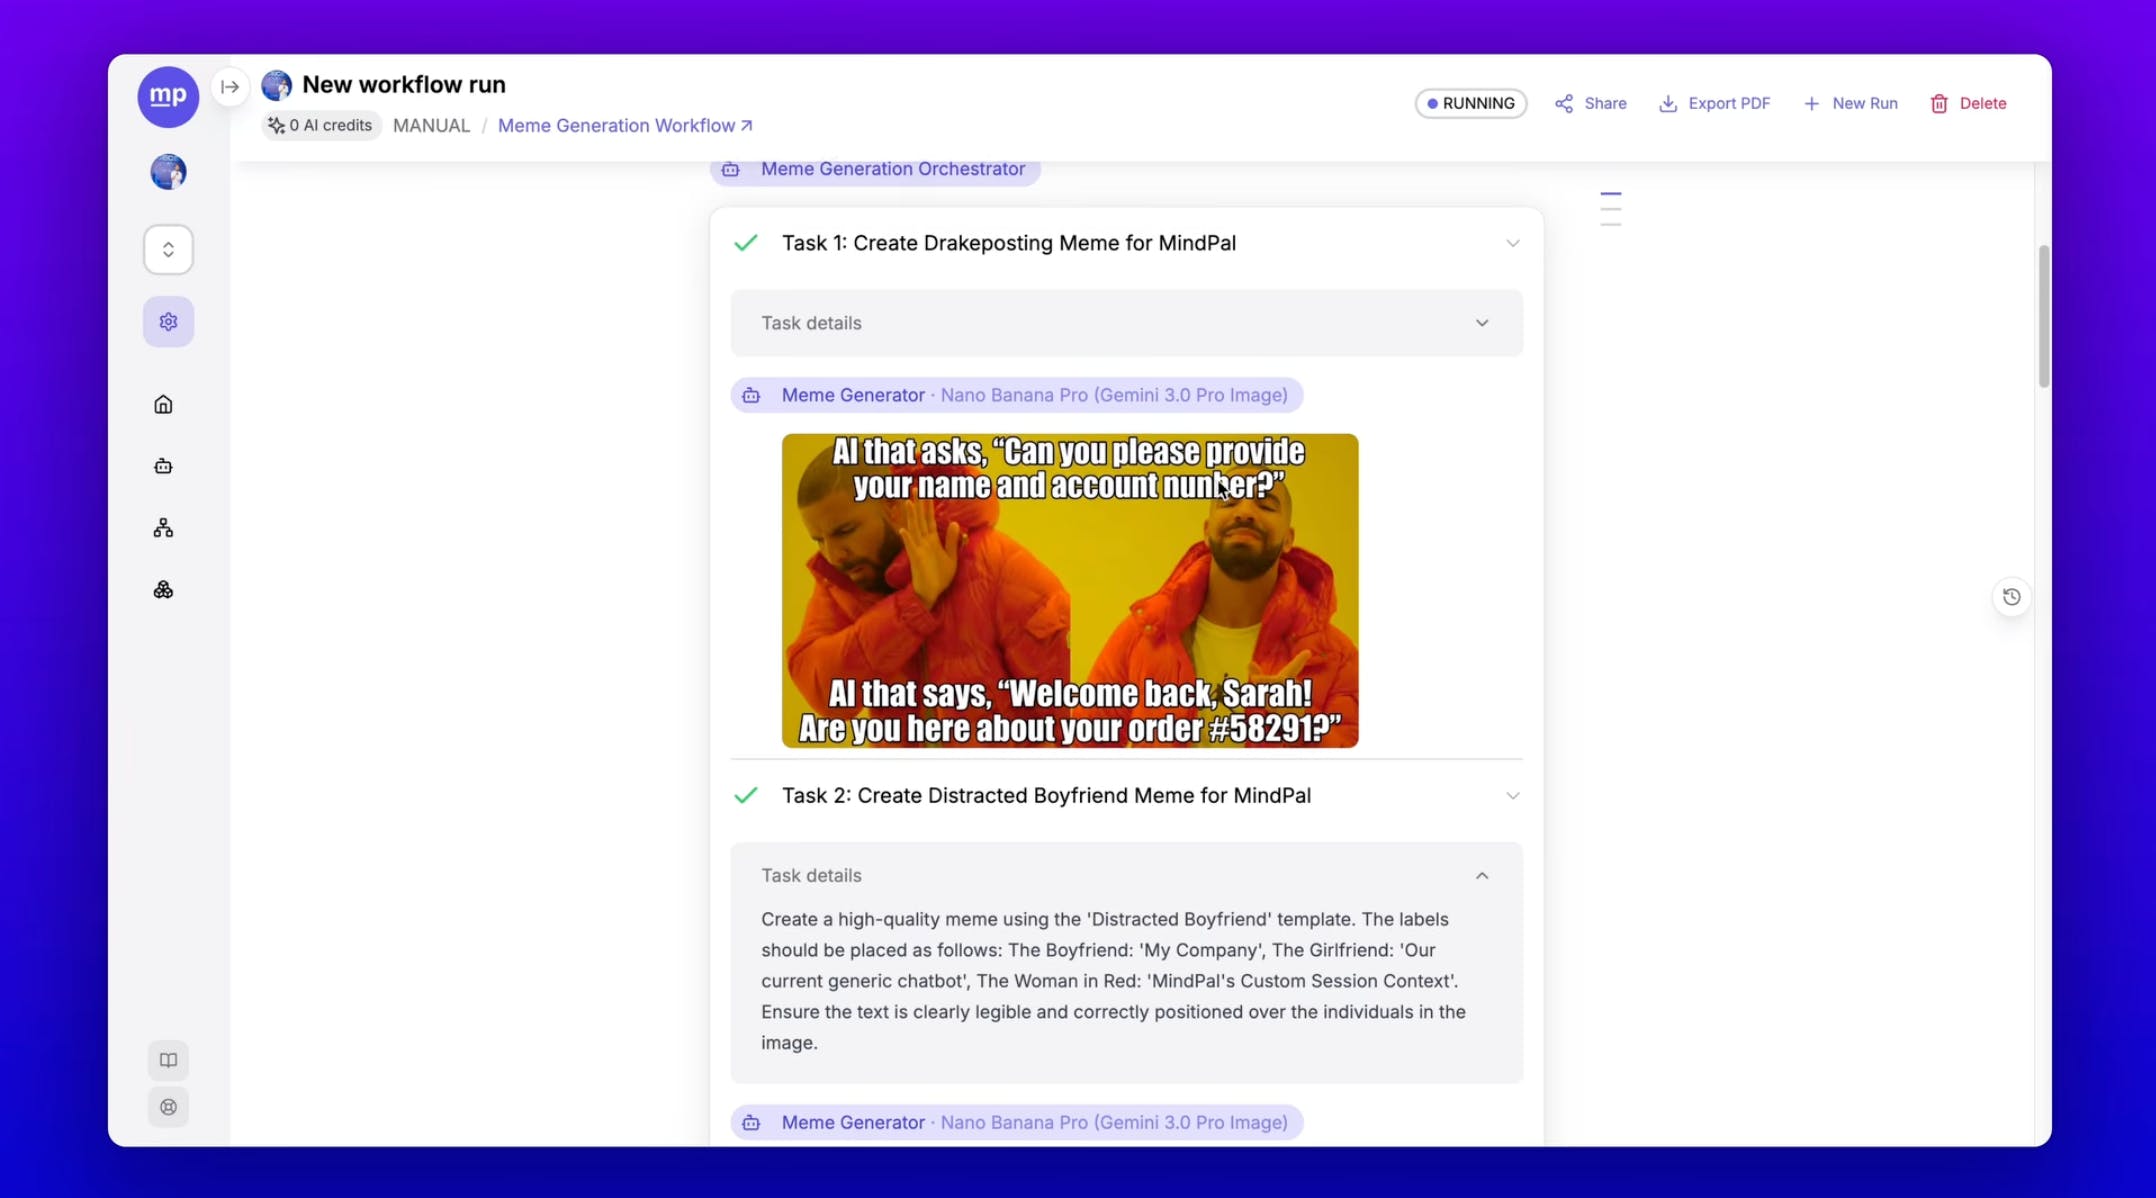Open the Workflows hierarchy icon in sidebar
This screenshot has width=2156, height=1198.
[x=163, y=528]
